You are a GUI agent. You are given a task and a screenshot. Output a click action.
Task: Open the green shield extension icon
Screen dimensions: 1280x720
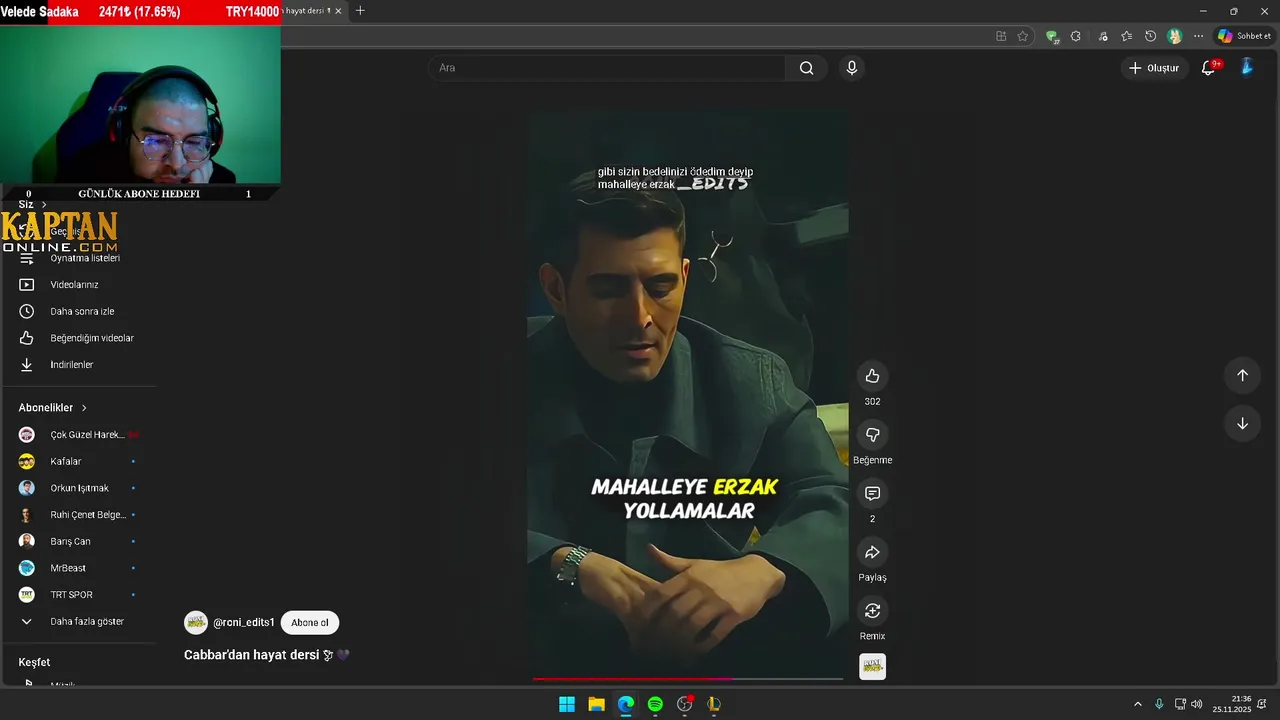1052,36
